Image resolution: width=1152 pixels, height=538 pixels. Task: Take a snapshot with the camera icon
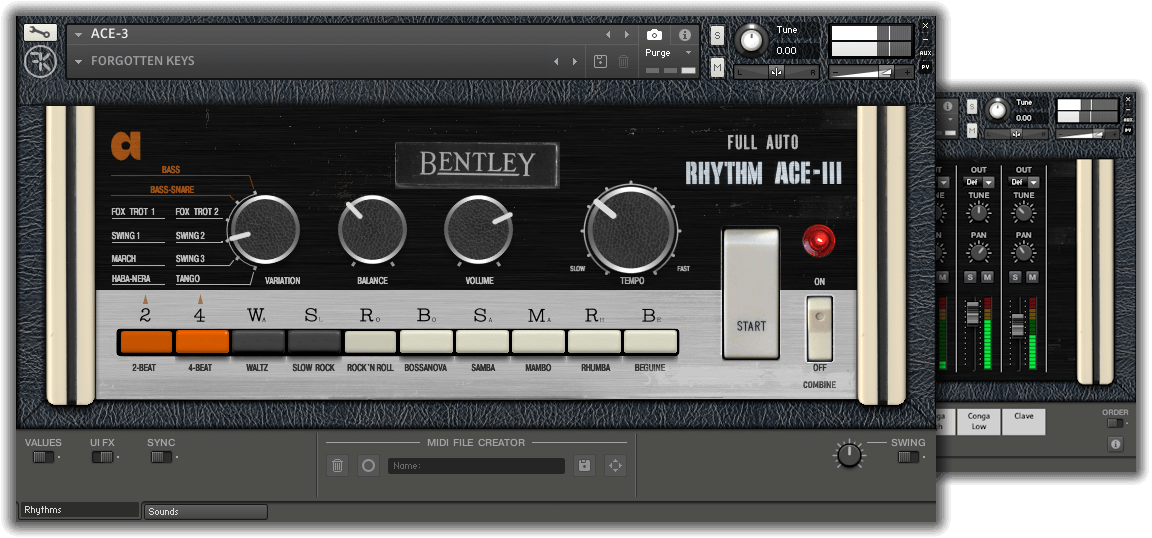(x=654, y=35)
